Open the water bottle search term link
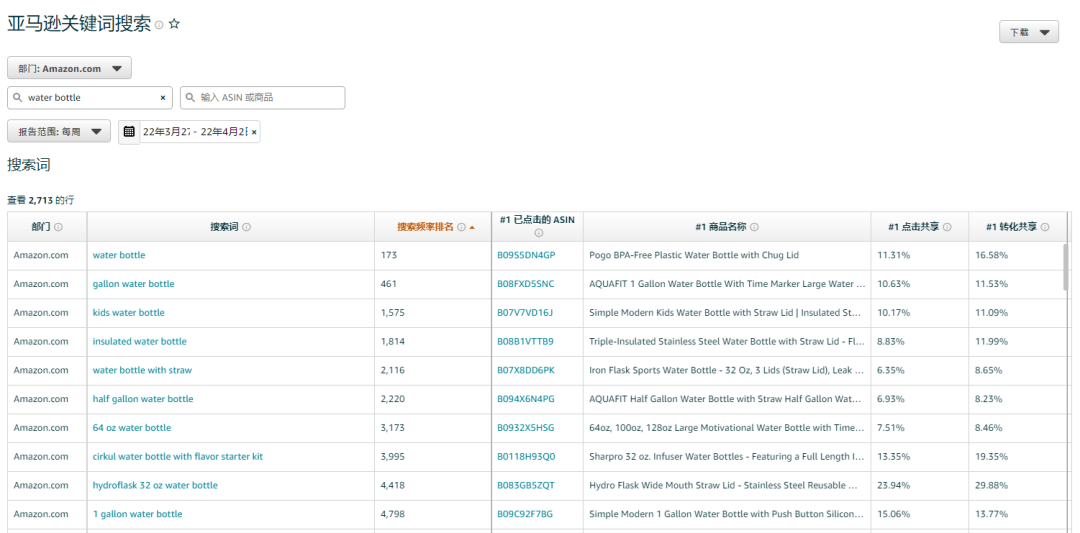 [x=119, y=255]
